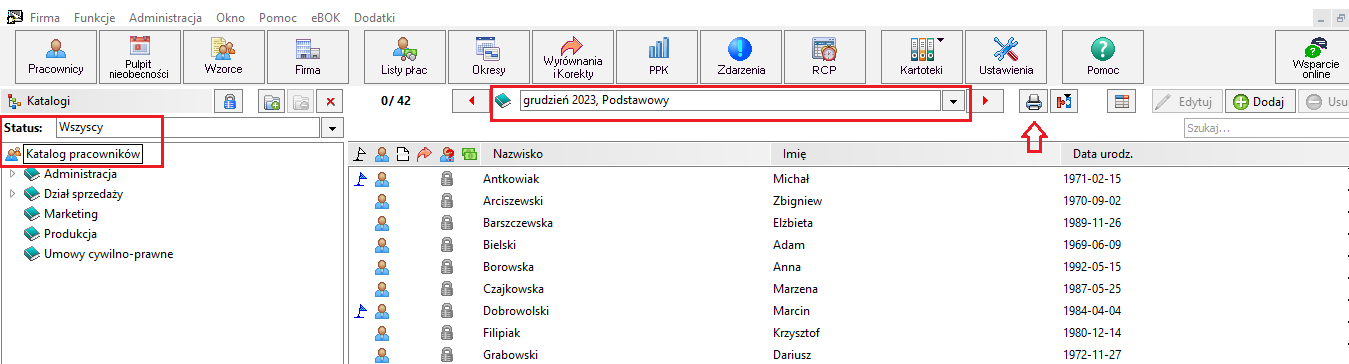Open the Pracownicy module

(x=56, y=56)
